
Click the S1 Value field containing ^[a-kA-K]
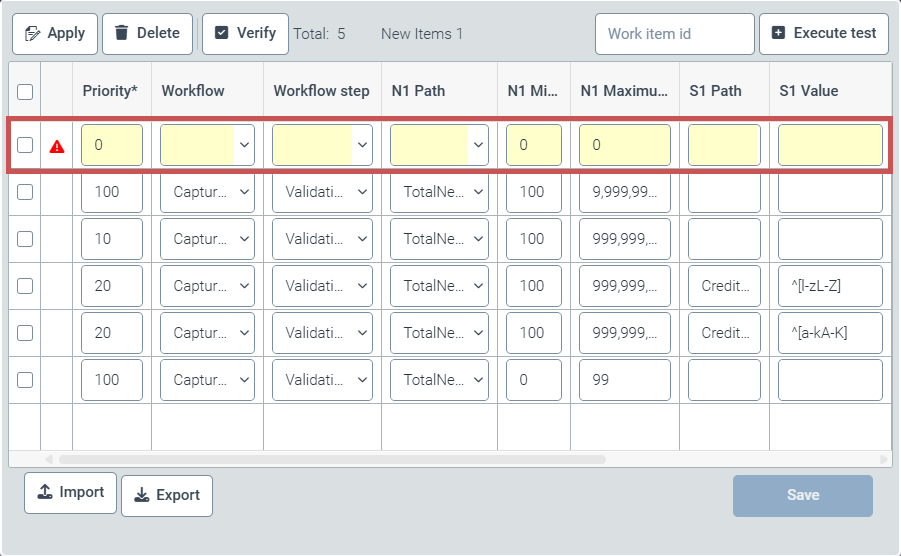click(x=830, y=333)
